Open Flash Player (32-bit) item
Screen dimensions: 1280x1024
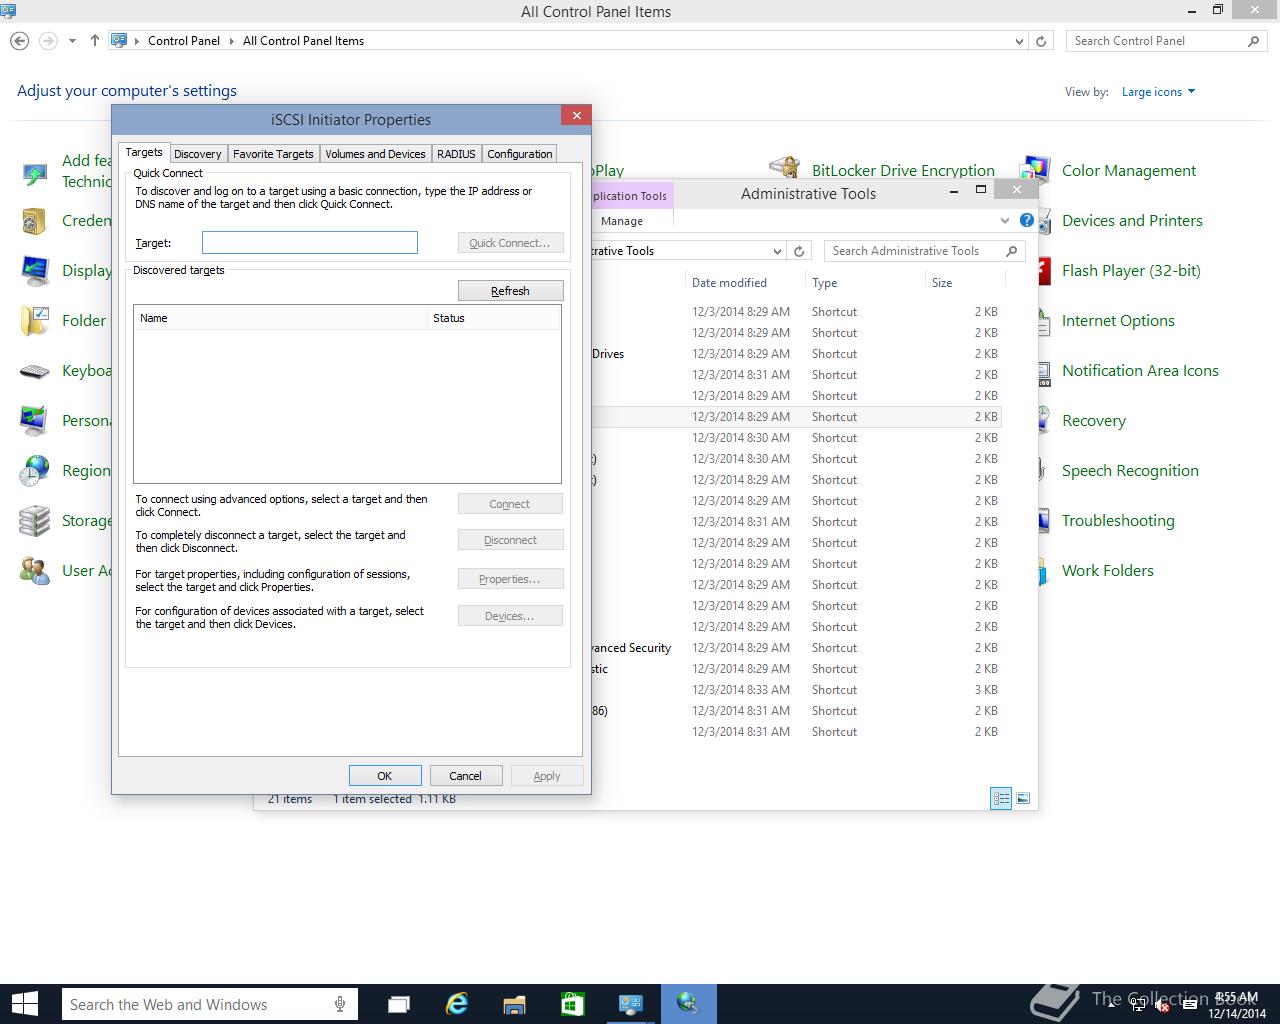pos(1131,271)
